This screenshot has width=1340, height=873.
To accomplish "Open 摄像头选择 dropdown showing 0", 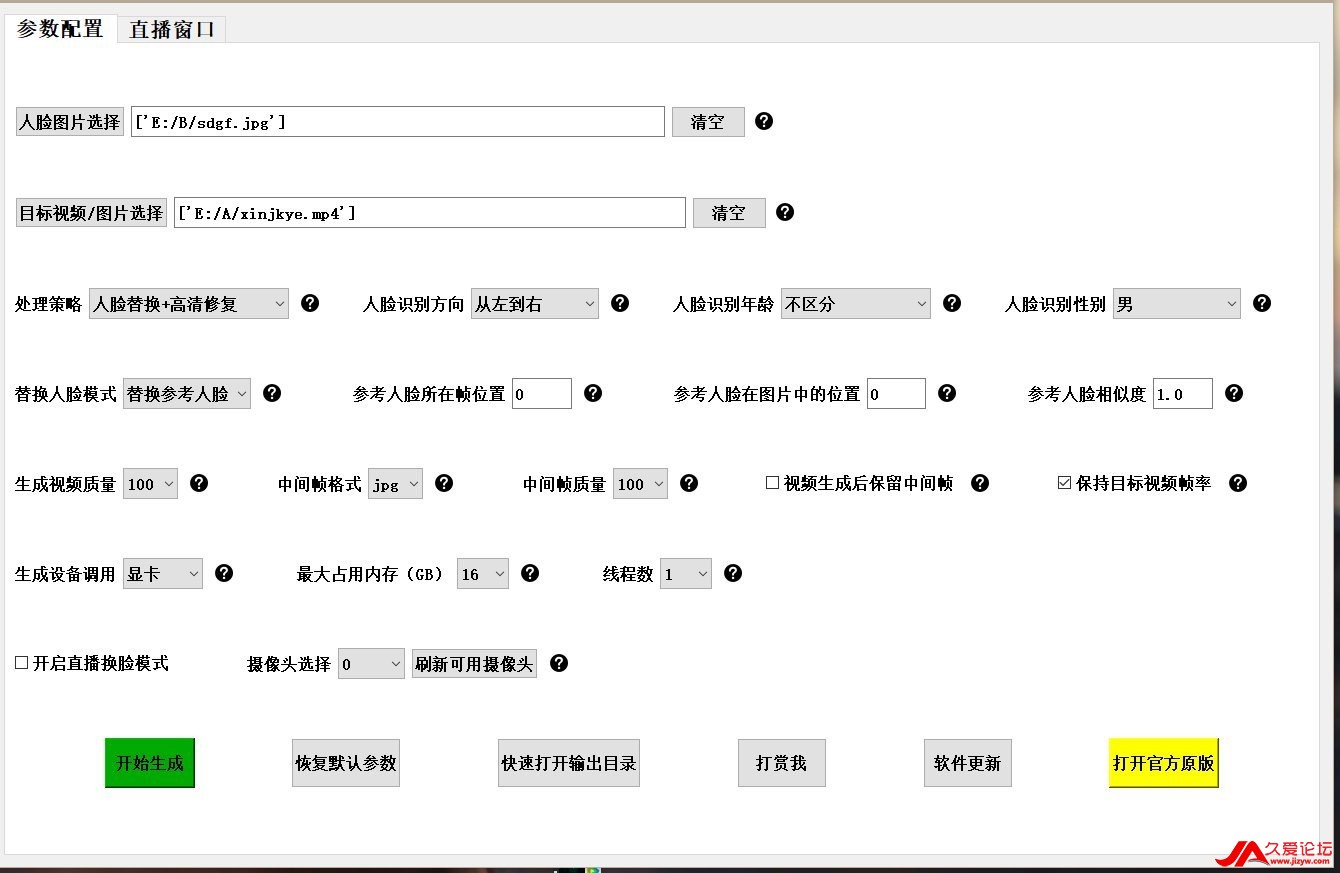I will click(x=371, y=664).
